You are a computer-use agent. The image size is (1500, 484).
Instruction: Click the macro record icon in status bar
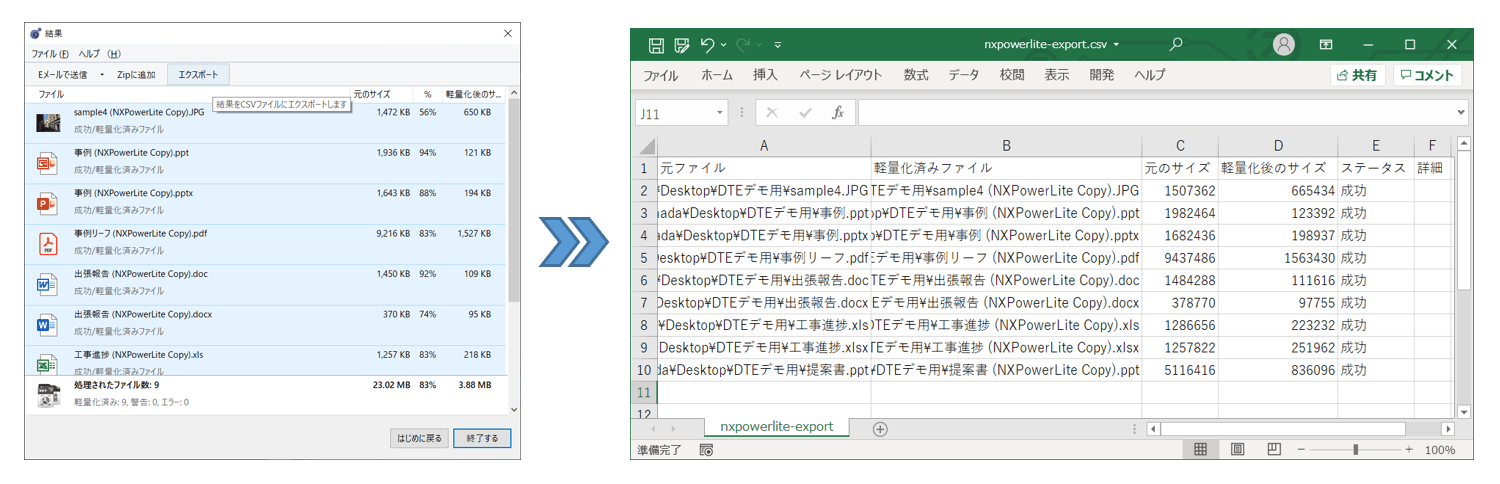(x=706, y=450)
